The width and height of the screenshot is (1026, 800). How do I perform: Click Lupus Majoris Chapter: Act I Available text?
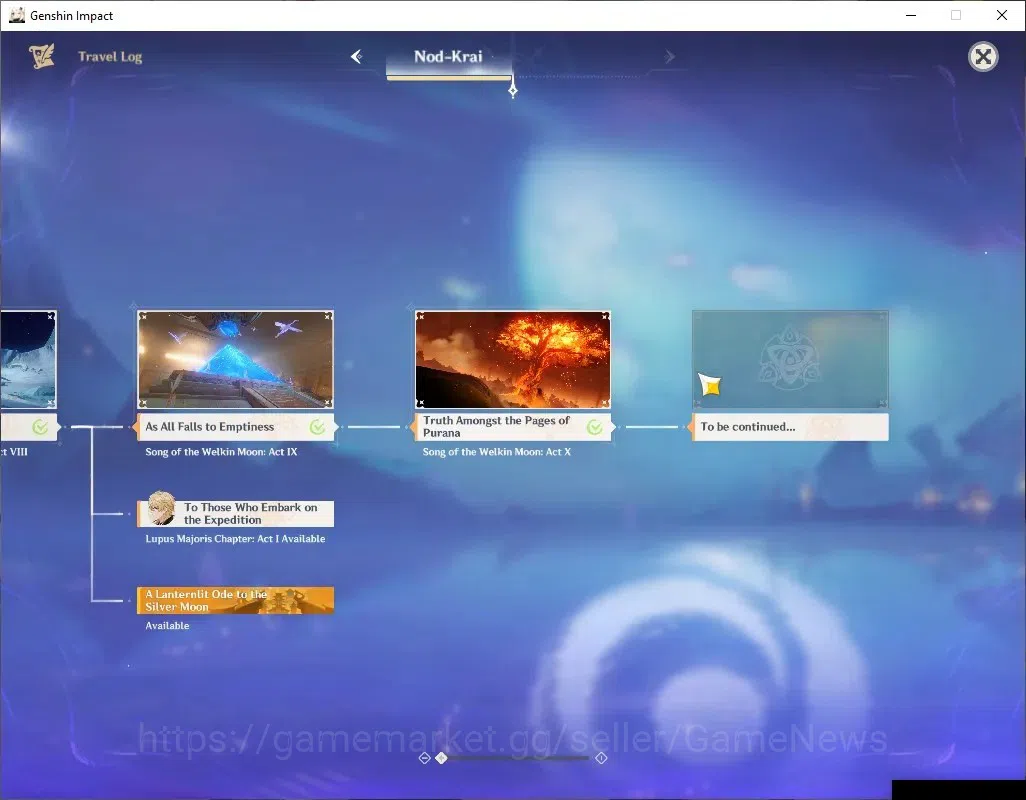235,539
